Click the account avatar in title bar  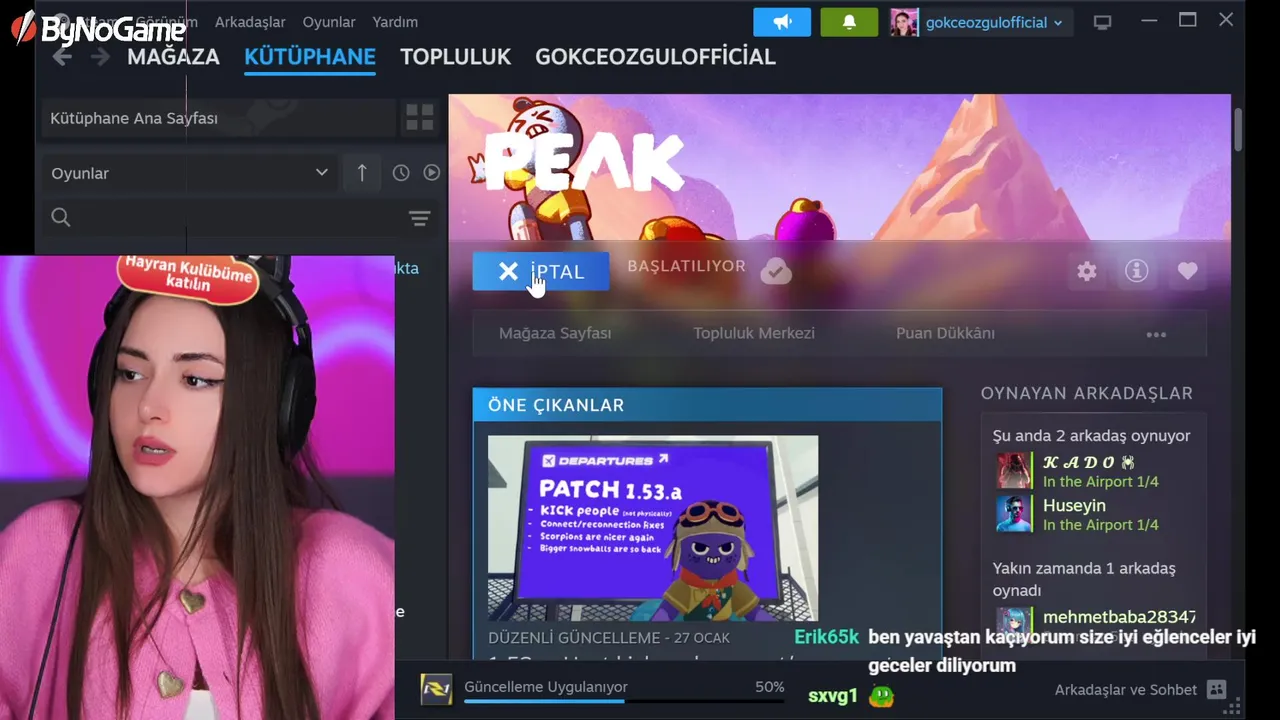point(904,22)
